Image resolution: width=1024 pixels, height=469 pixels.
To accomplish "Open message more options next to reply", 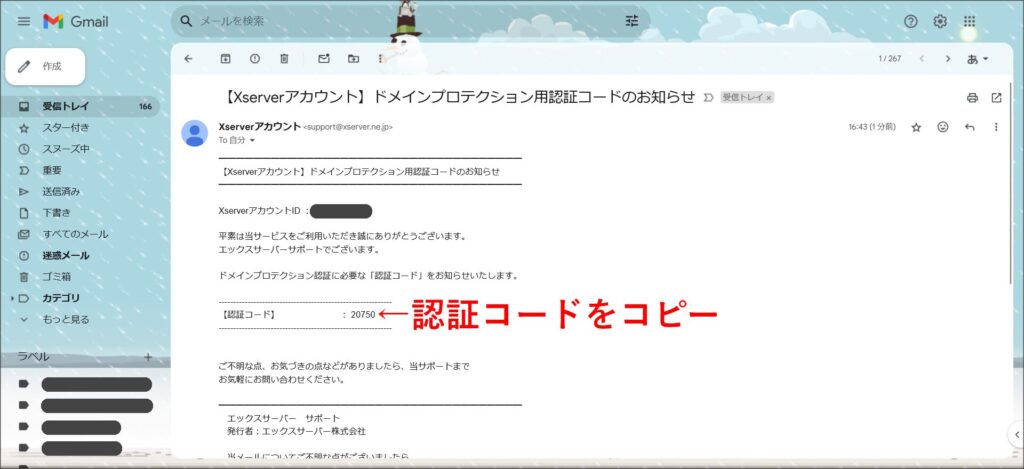I will pyautogui.click(x=996, y=127).
